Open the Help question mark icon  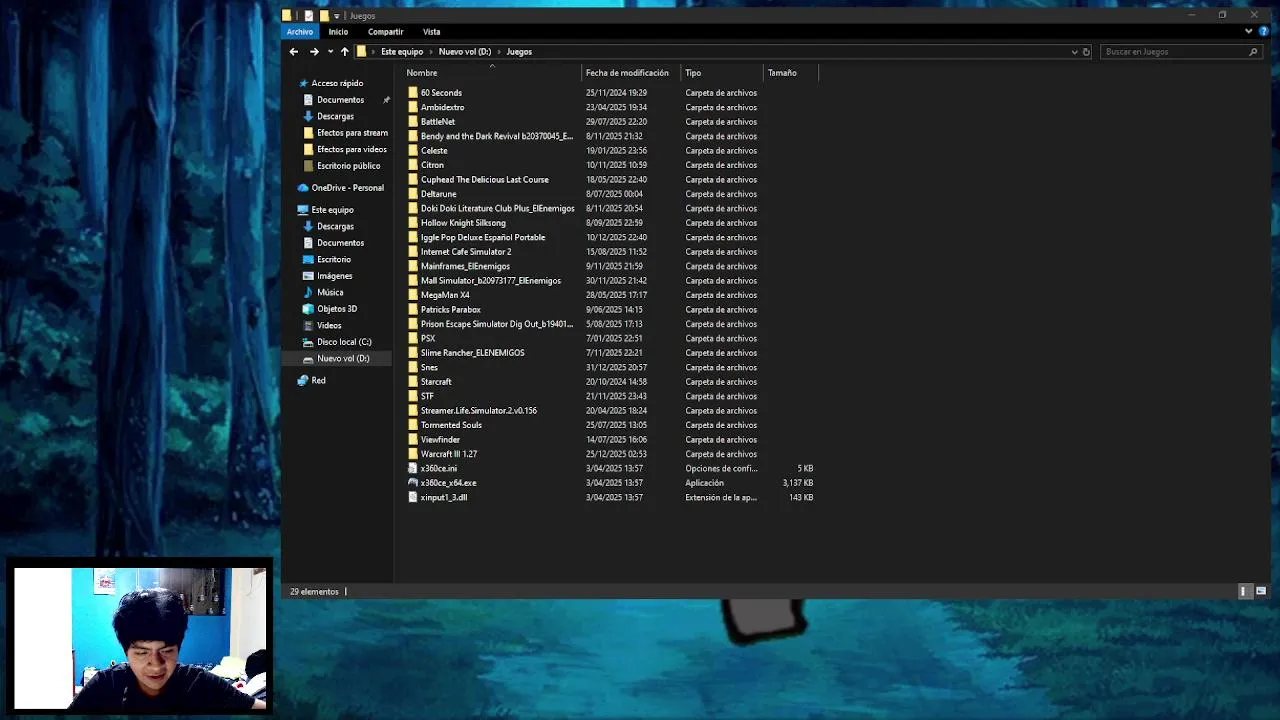pos(1264,31)
